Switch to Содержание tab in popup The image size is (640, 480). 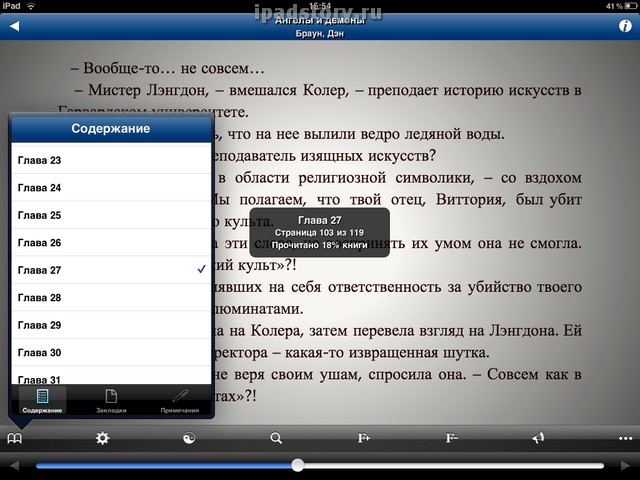[x=42, y=401]
